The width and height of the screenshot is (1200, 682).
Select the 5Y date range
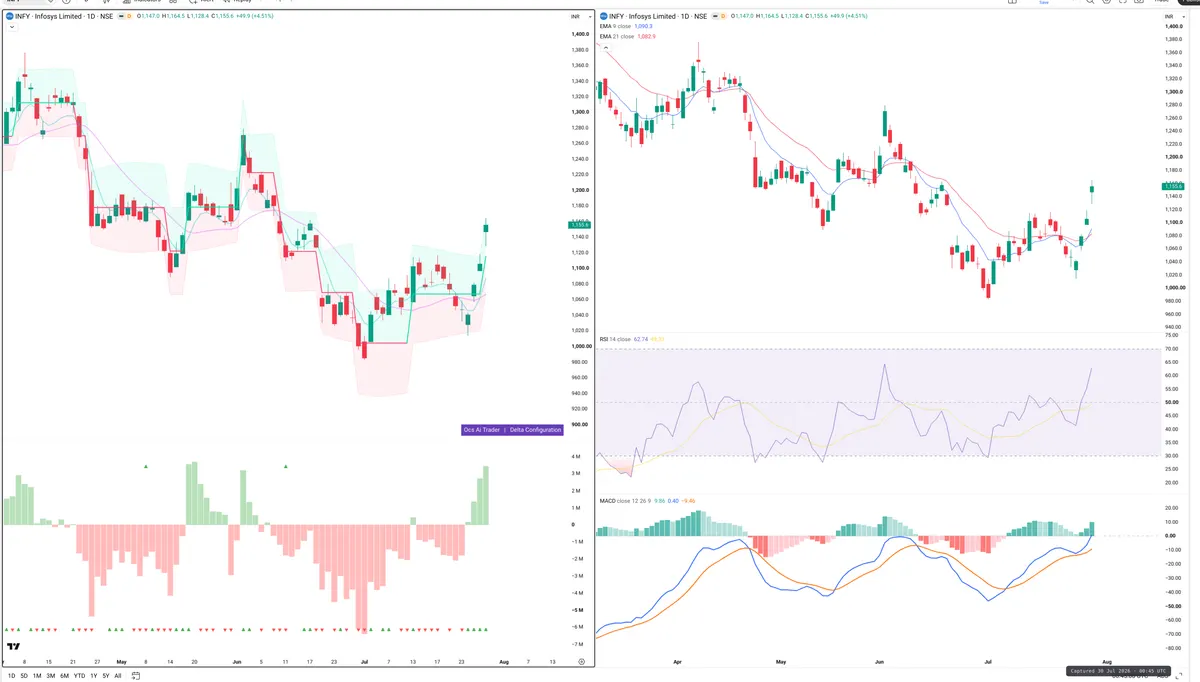(x=106, y=676)
